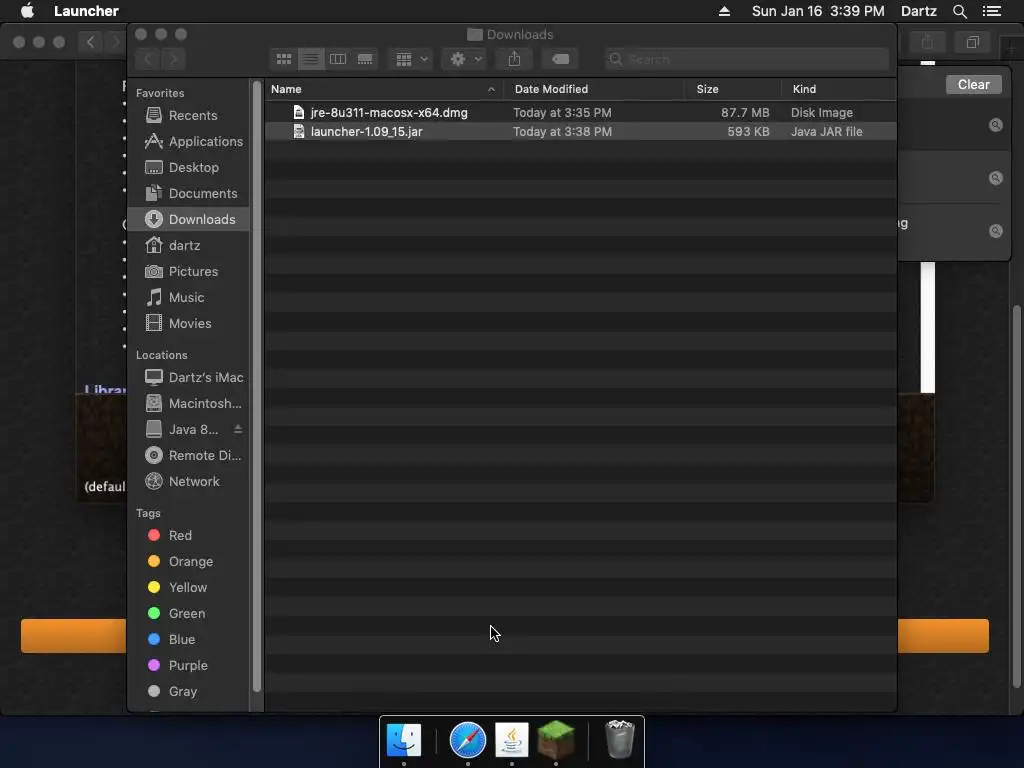This screenshot has height=768, width=1024.
Task: Open Recents in sidebar
Action: 188,116
